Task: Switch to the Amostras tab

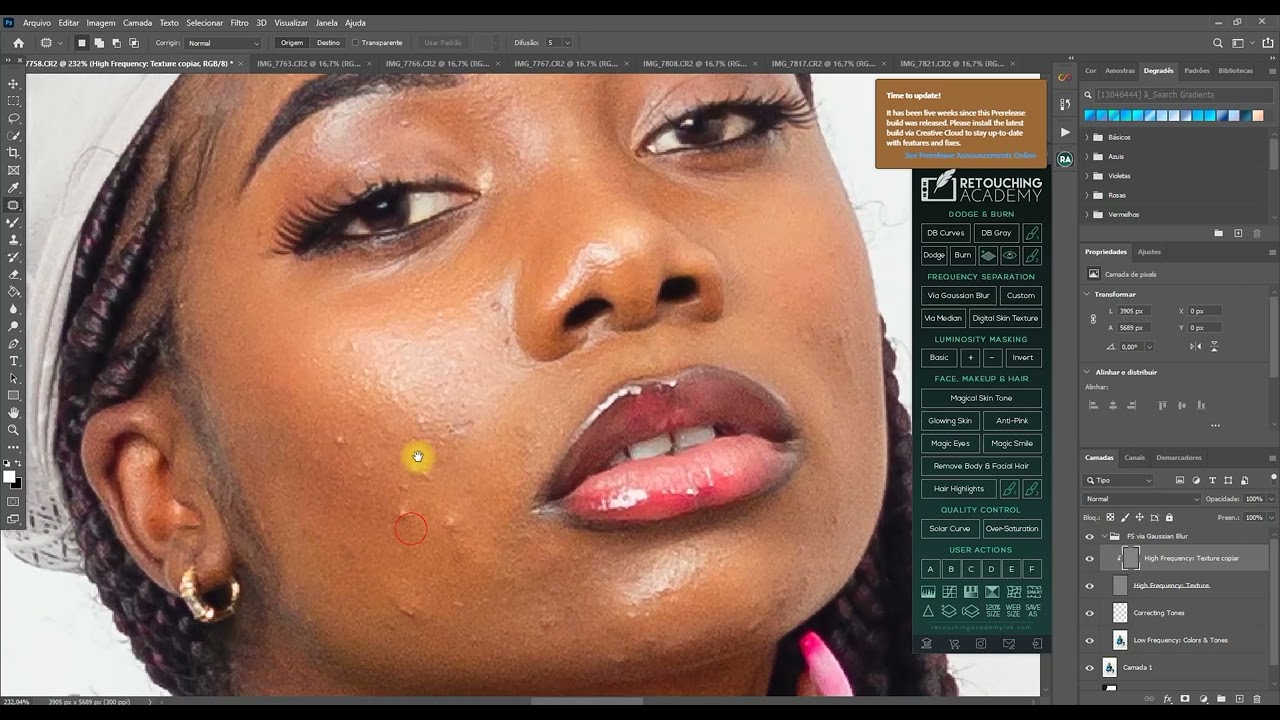Action: coord(1120,71)
